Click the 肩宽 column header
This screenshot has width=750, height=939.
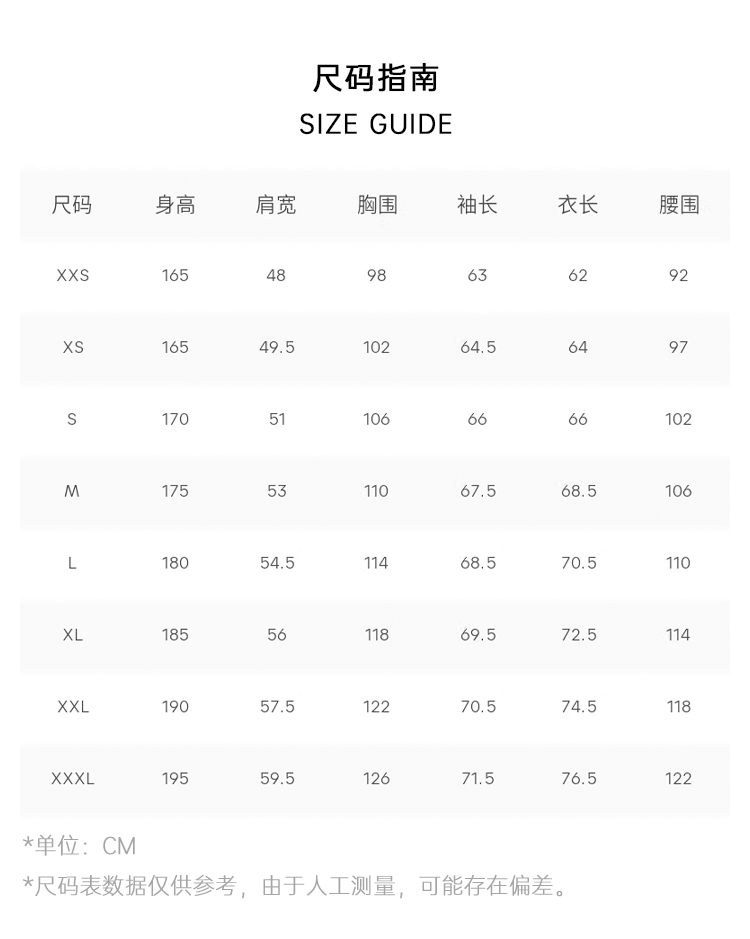point(276,205)
